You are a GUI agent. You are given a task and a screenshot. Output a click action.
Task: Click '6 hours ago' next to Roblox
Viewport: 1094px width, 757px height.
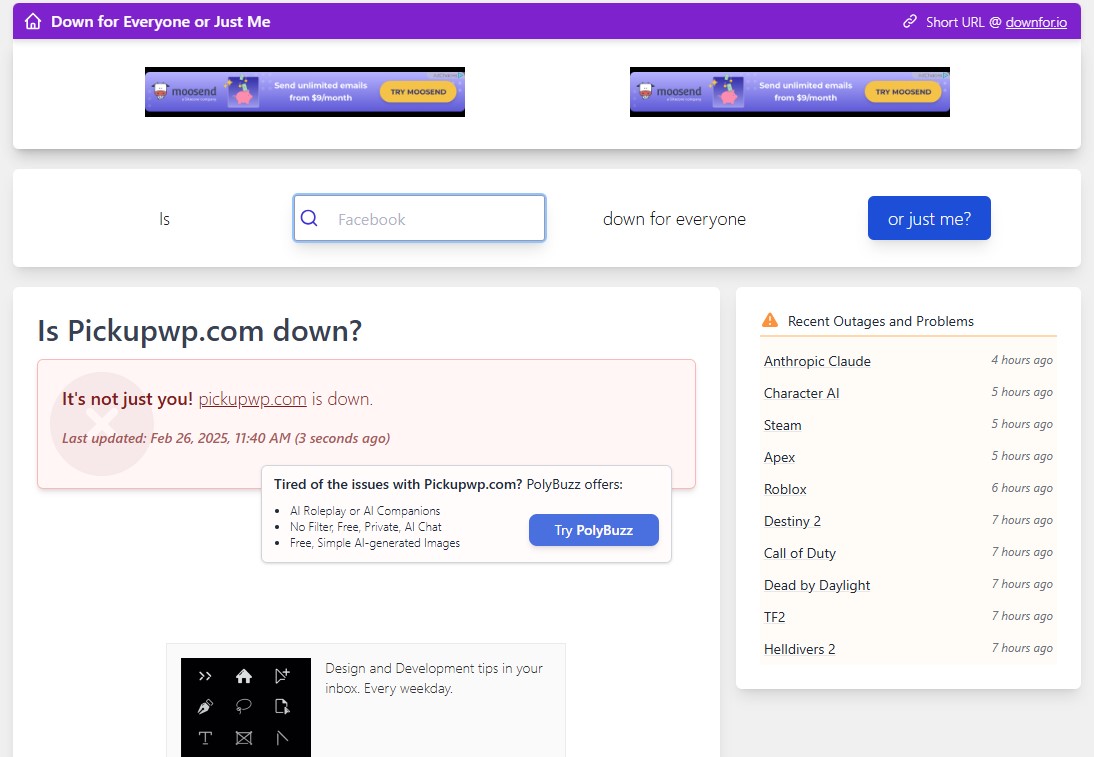click(1022, 488)
